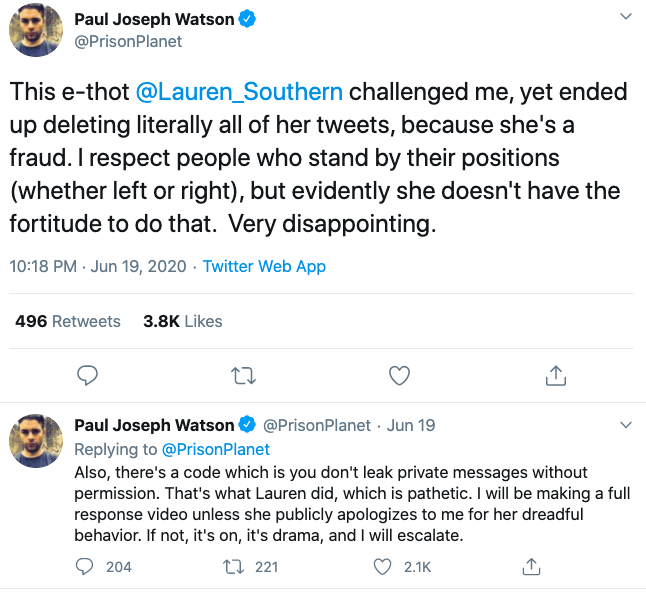Share the reply tweet via share icon
646x598 pixels.
click(531, 567)
